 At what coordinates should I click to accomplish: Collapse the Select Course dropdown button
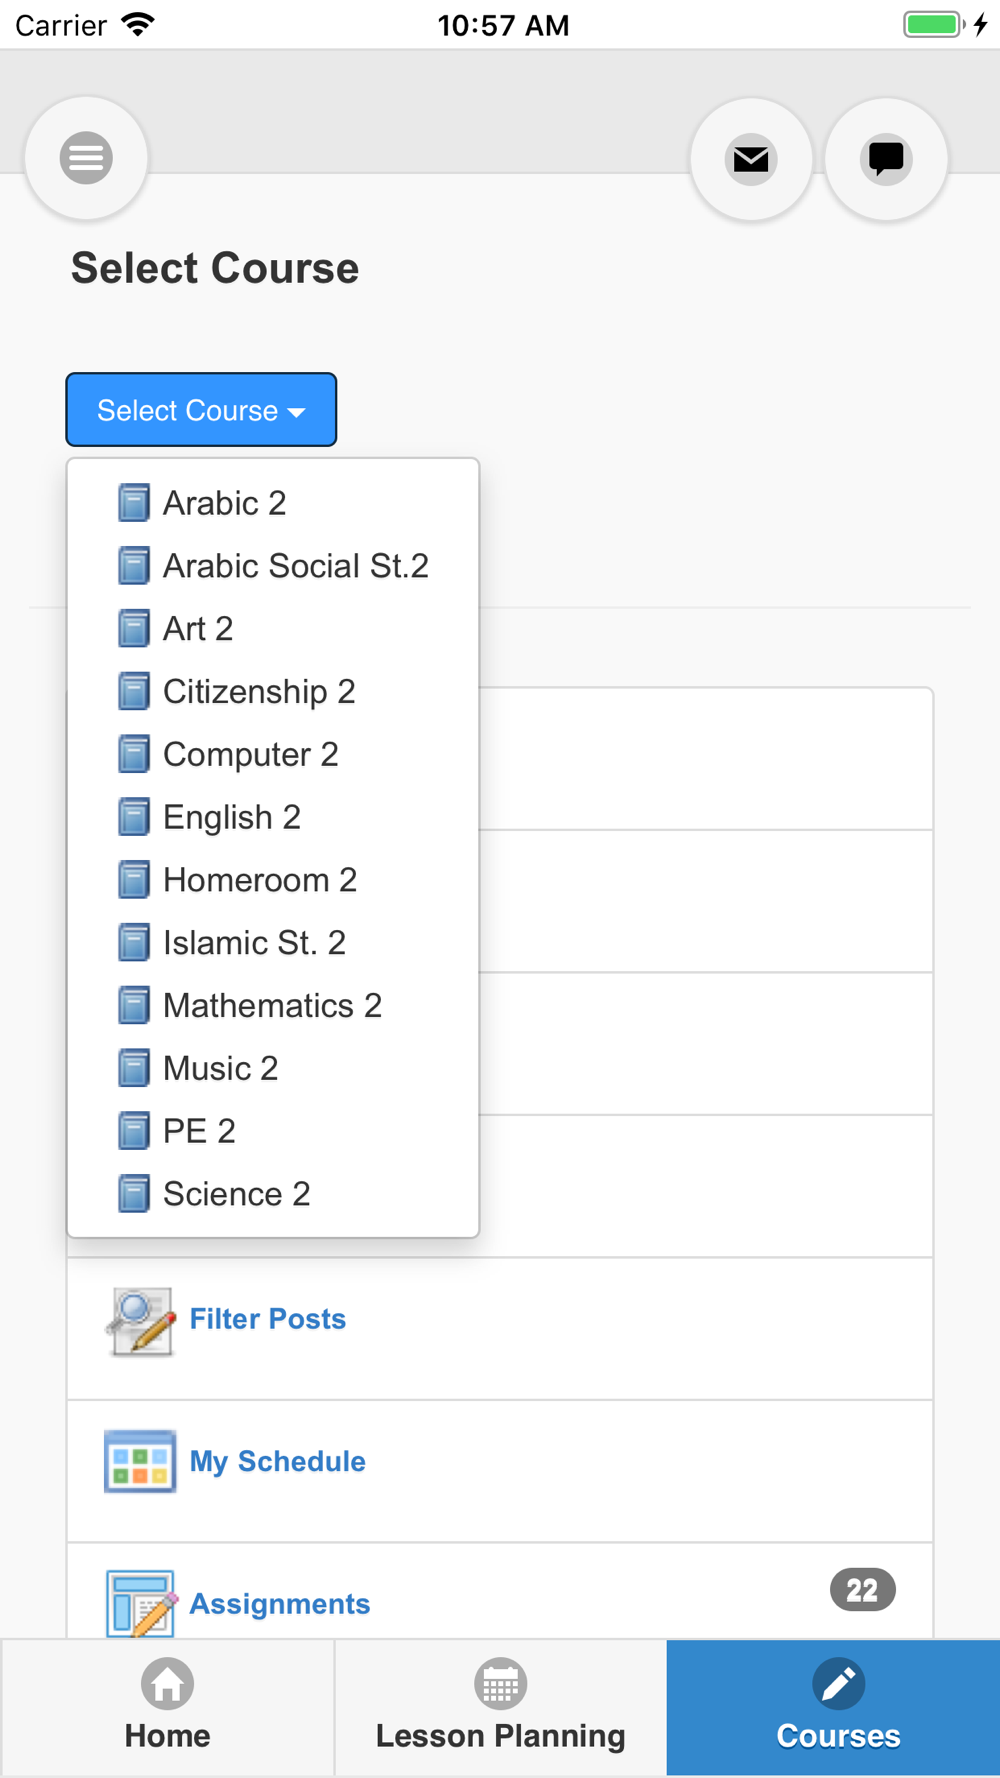[201, 410]
